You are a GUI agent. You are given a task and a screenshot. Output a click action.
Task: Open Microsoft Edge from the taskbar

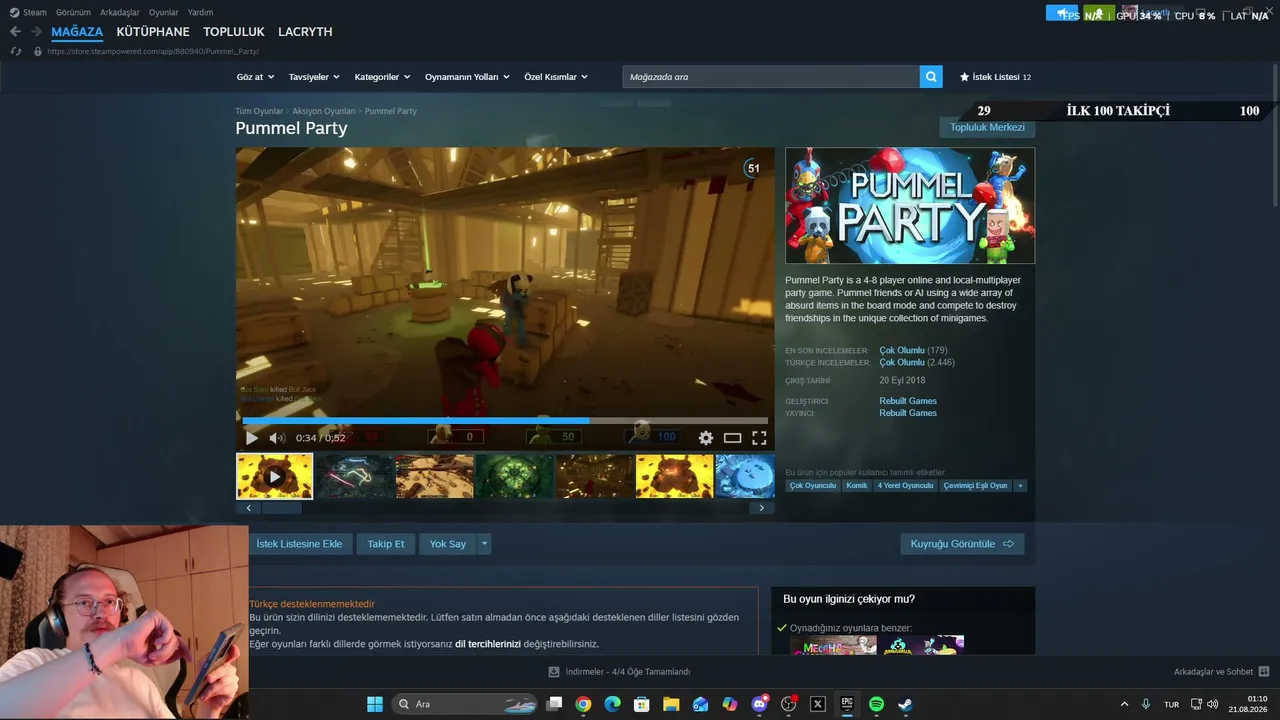[x=612, y=704]
